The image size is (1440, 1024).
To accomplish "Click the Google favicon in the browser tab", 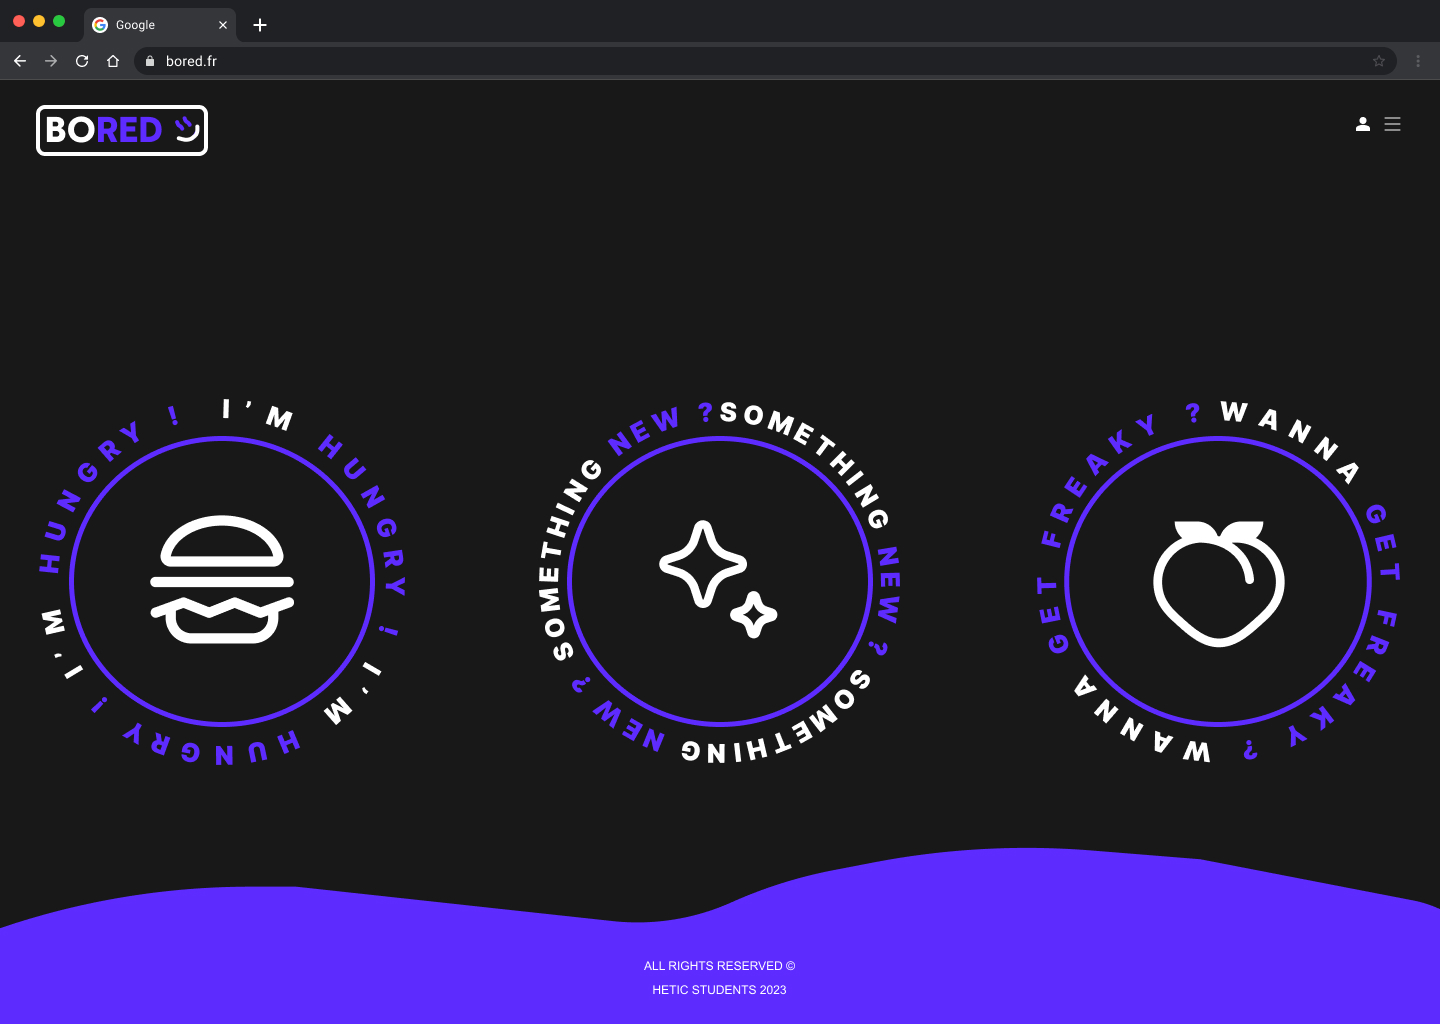I will coord(100,25).
